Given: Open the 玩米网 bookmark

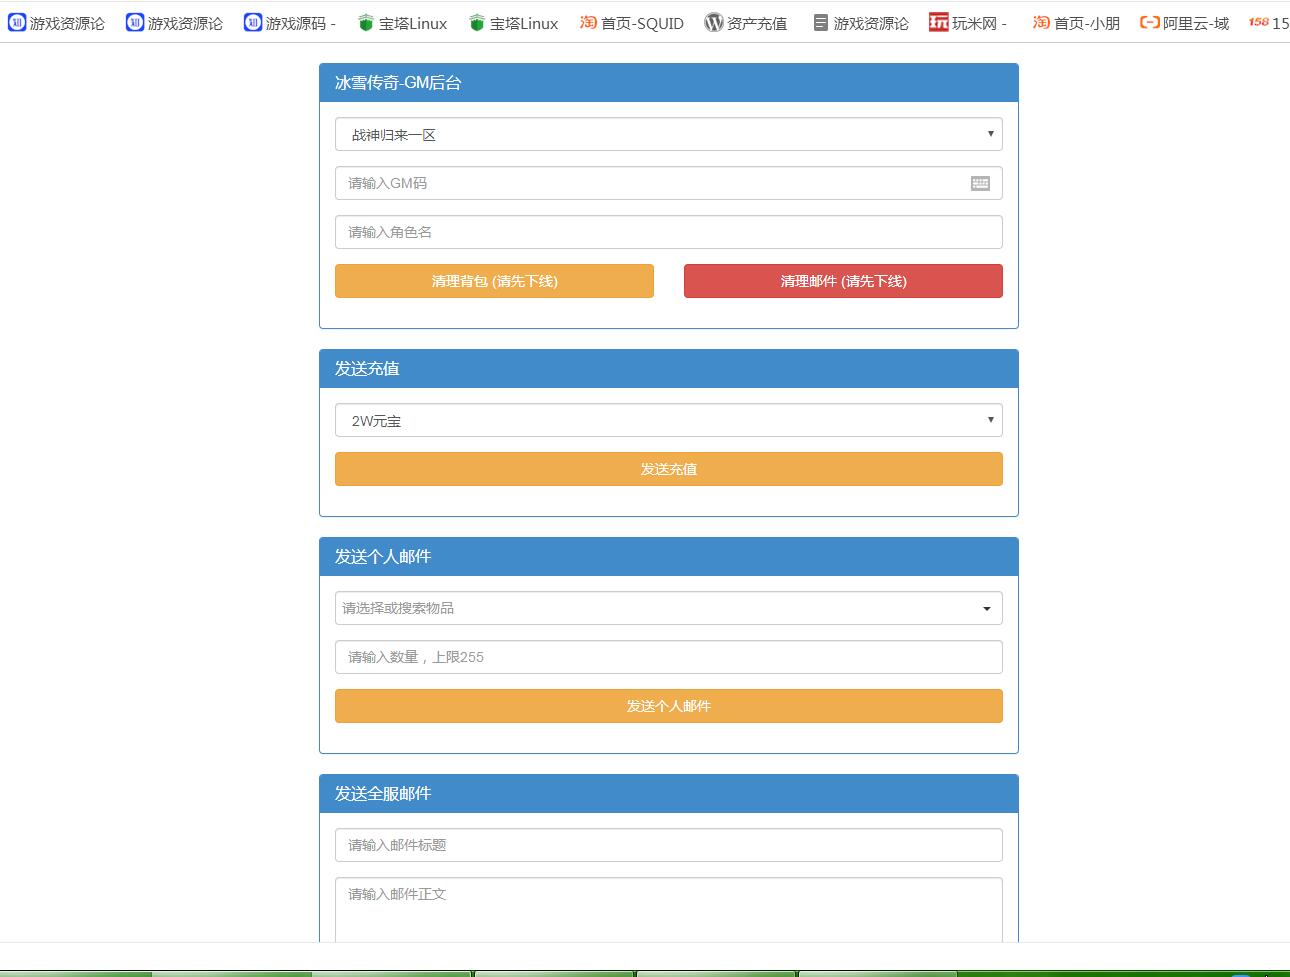Looking at the screenshot, I should [x=967, y=23].
